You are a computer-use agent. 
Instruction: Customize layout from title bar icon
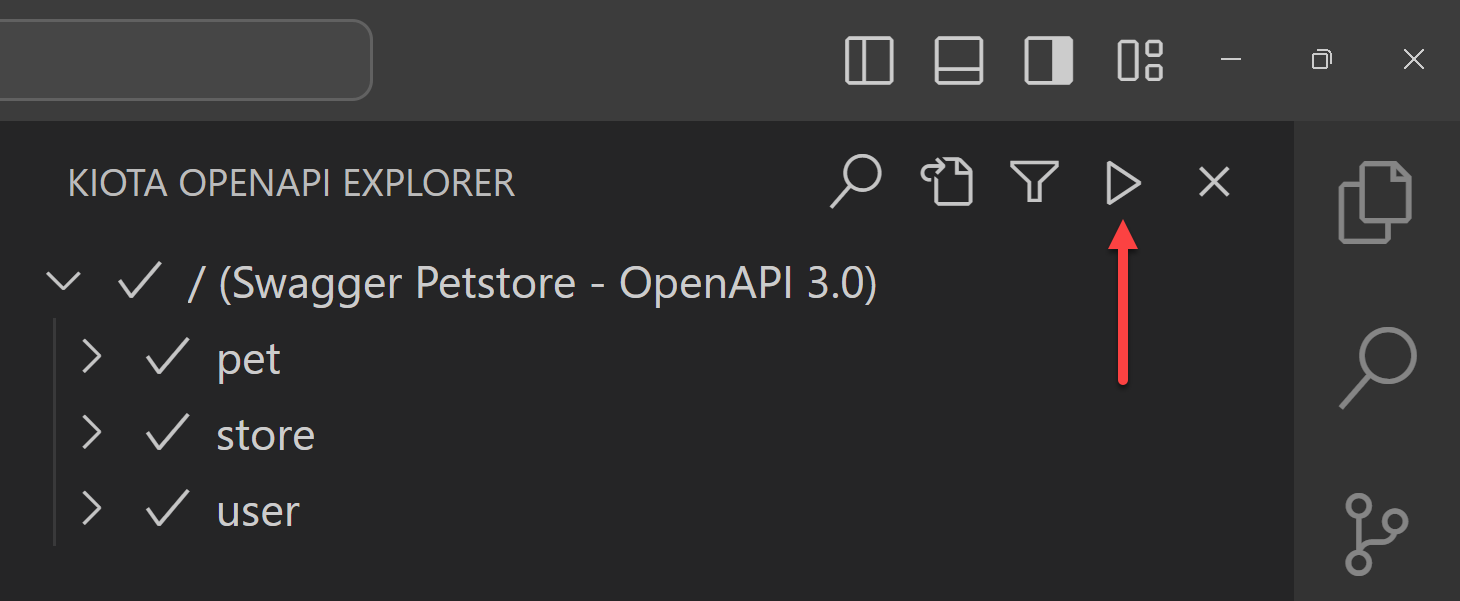pyautogui.click(x=1140, y=61)
